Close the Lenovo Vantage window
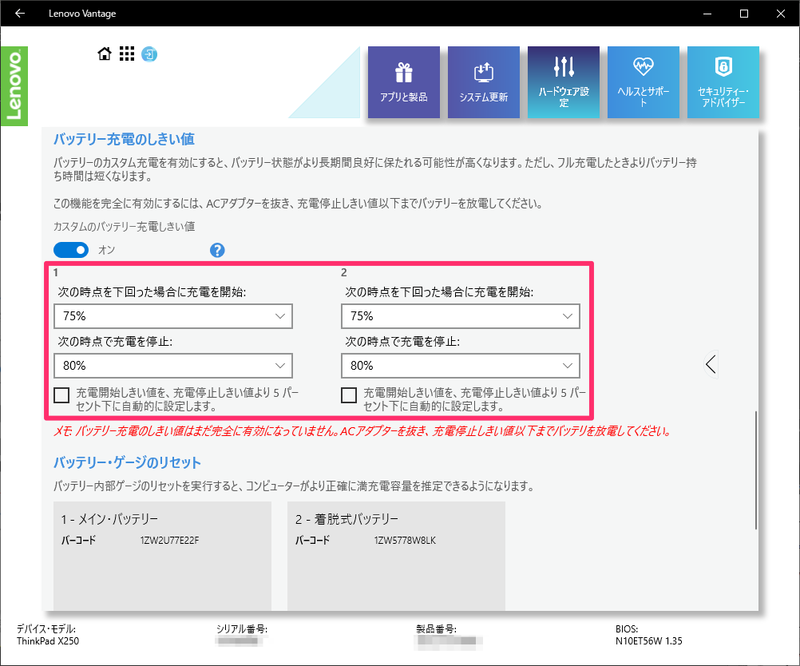Viewport: 800px width, 666px height. tap(781, 13)
